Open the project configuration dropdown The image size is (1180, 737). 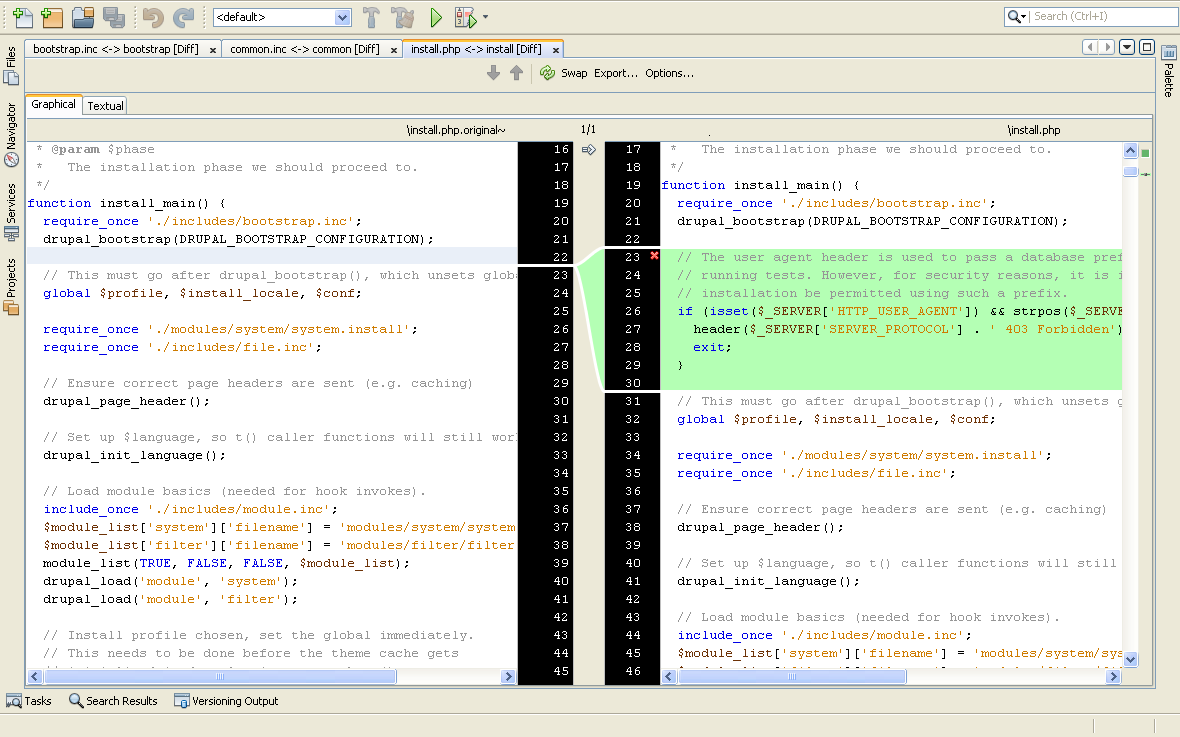[280, 17]
